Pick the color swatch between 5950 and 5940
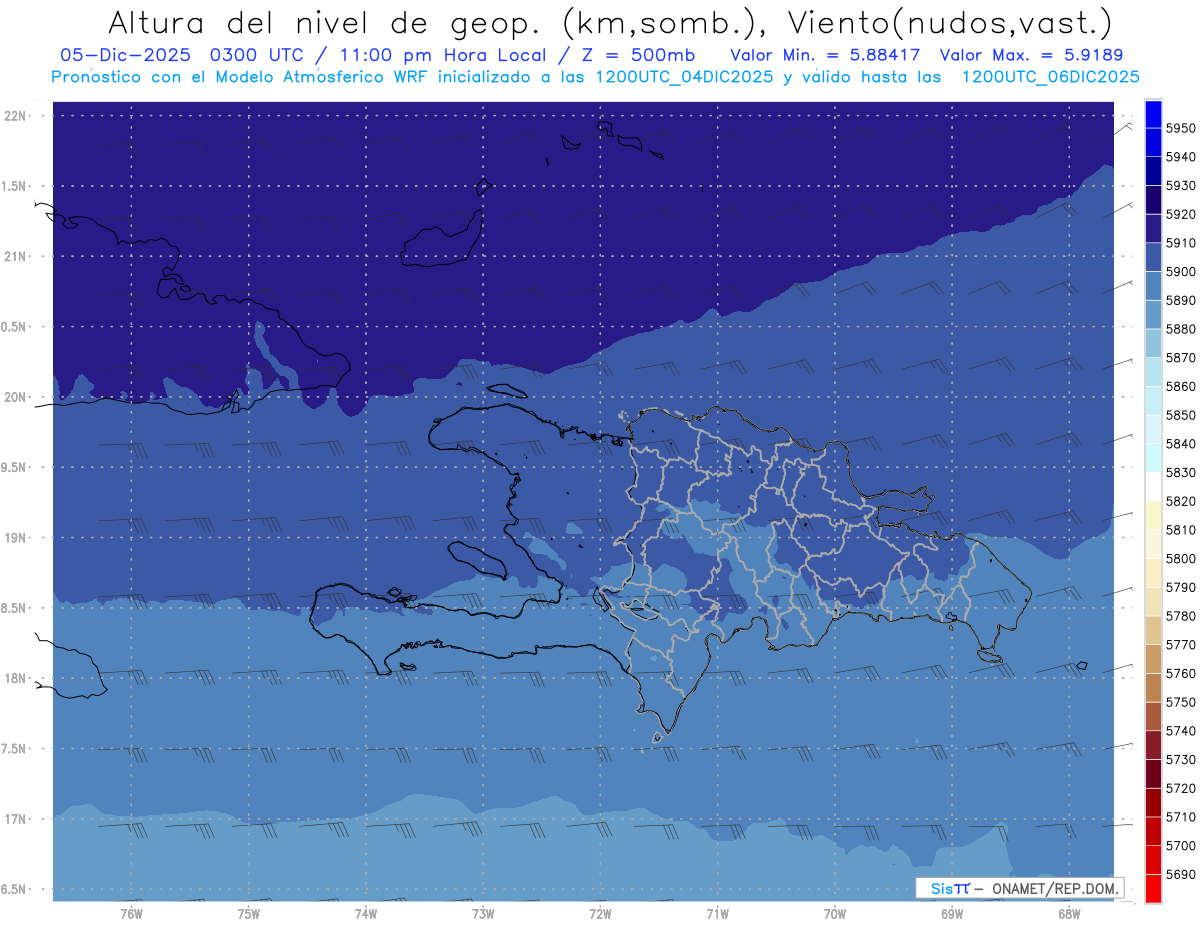Viewport: 1200px width, 927px height. point(1153,142)
